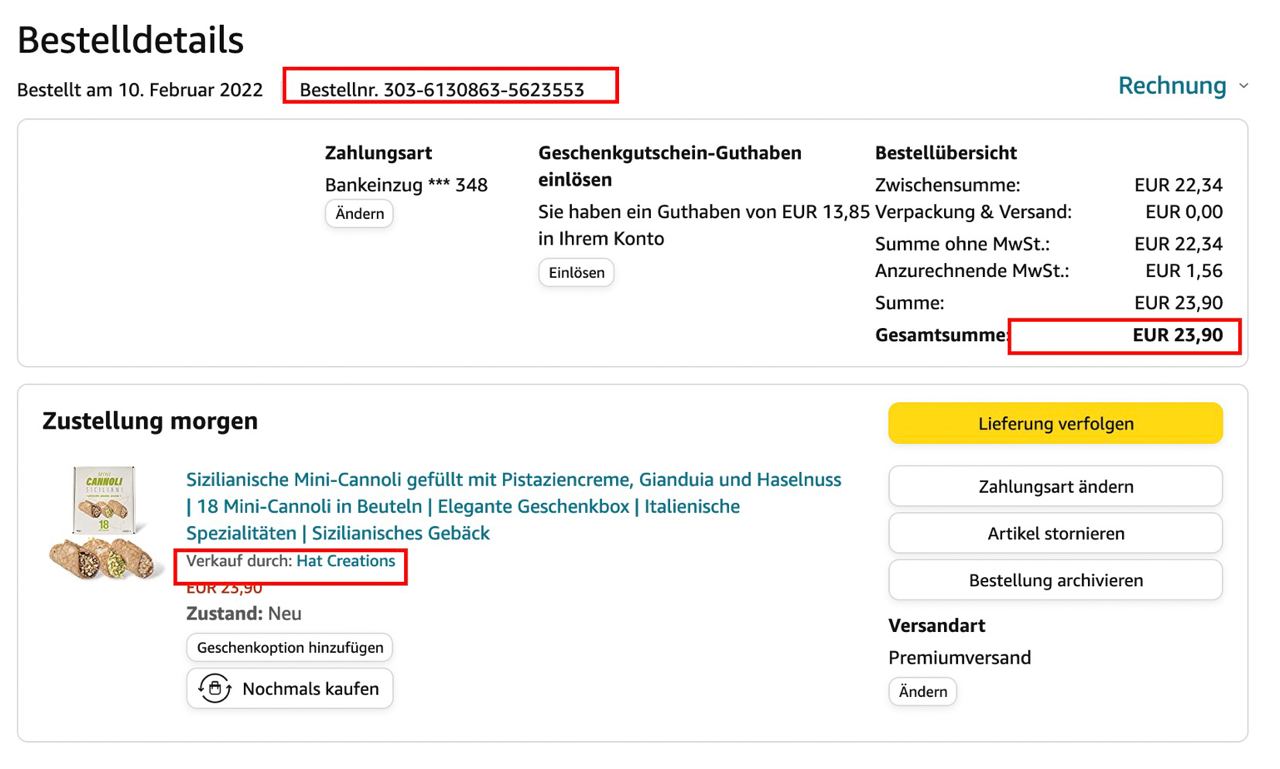
Task: Click the Gesamtsumme amount EUR 23,90
Action: click(x=1177, y=336)
